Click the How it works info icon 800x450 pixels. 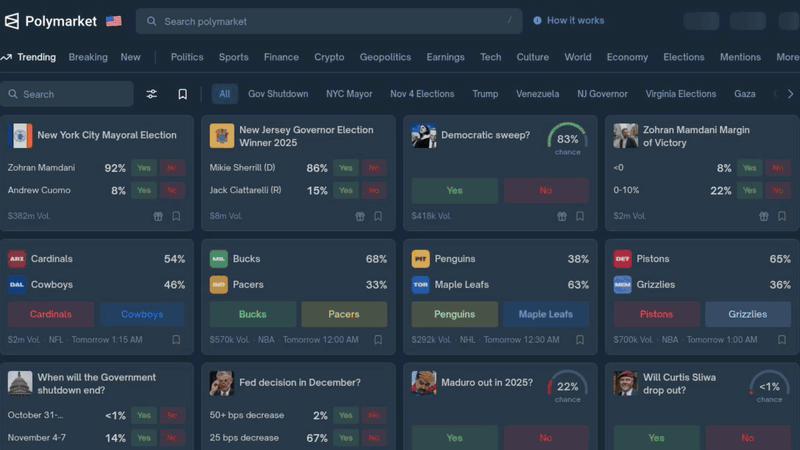[x=537, y=21]
